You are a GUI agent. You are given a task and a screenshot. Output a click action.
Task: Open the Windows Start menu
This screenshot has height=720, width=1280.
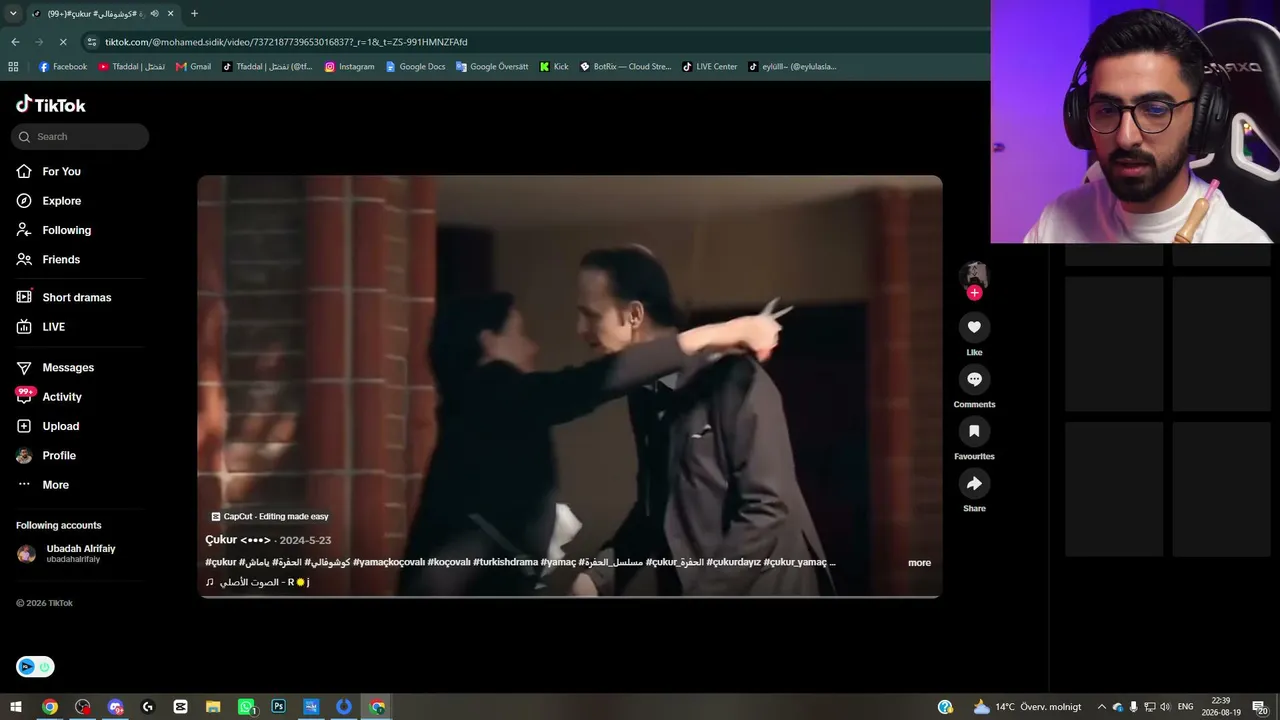tap(15, 707)
